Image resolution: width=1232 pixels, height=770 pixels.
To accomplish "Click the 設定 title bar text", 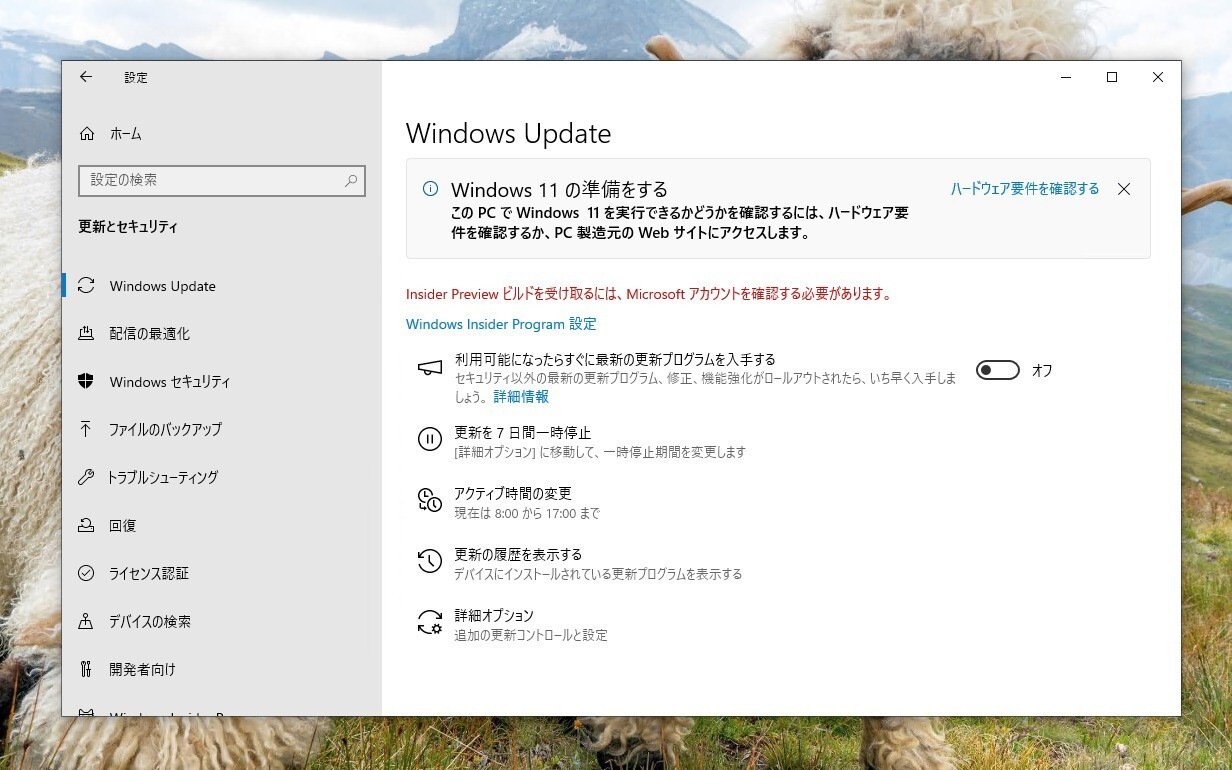I will coord(136,78).
